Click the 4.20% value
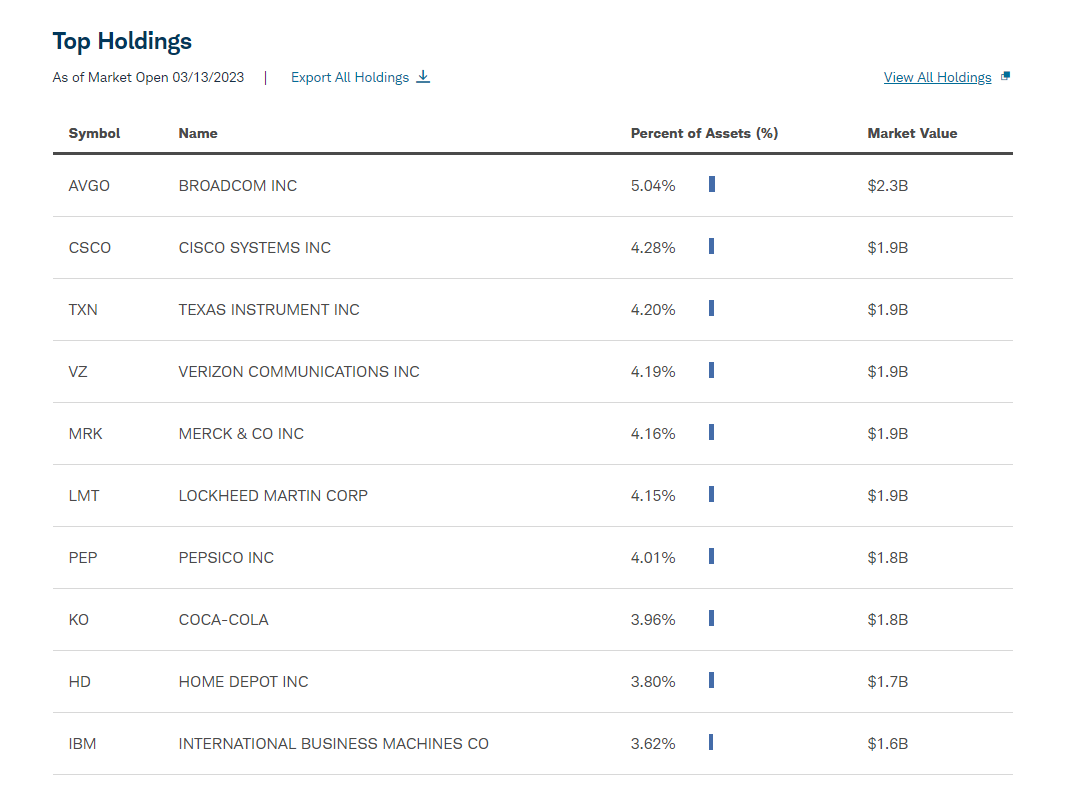 (x=653, y=309)
